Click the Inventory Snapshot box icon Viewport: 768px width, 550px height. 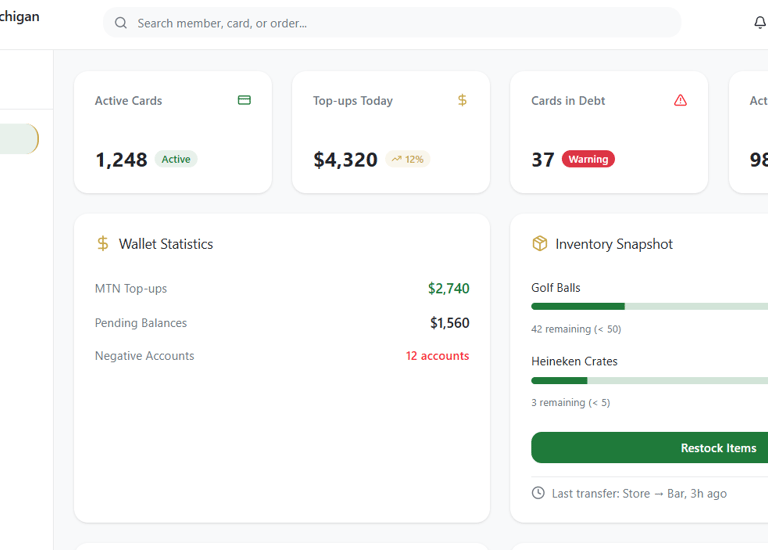pos(539,244)
